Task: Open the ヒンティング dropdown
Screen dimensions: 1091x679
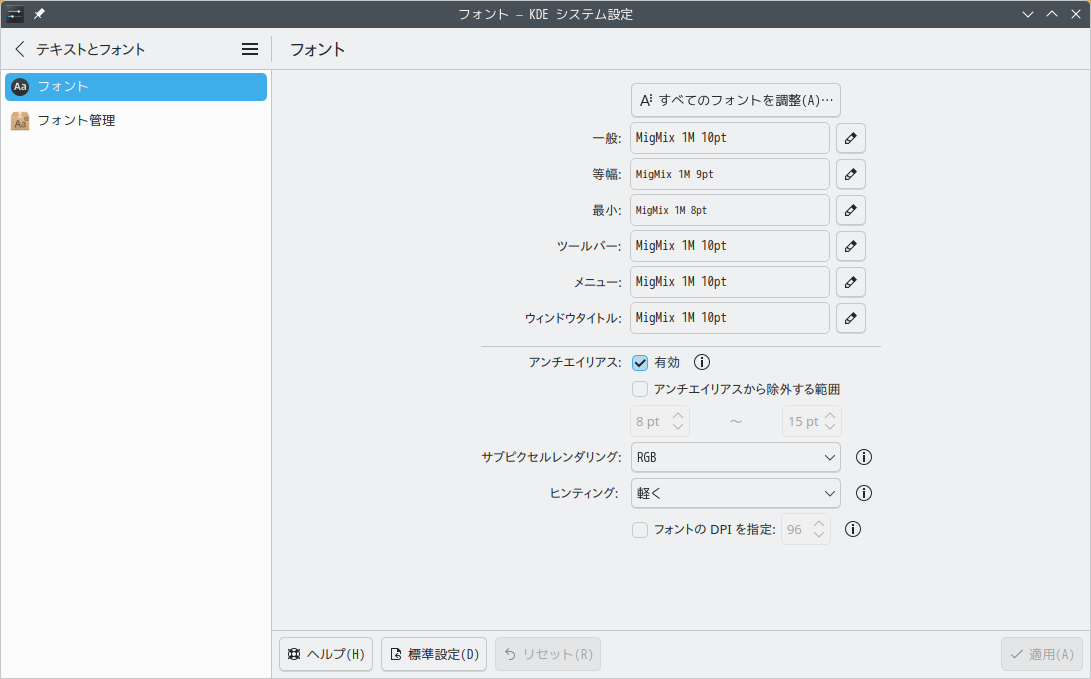Action: tap(736, 493)
